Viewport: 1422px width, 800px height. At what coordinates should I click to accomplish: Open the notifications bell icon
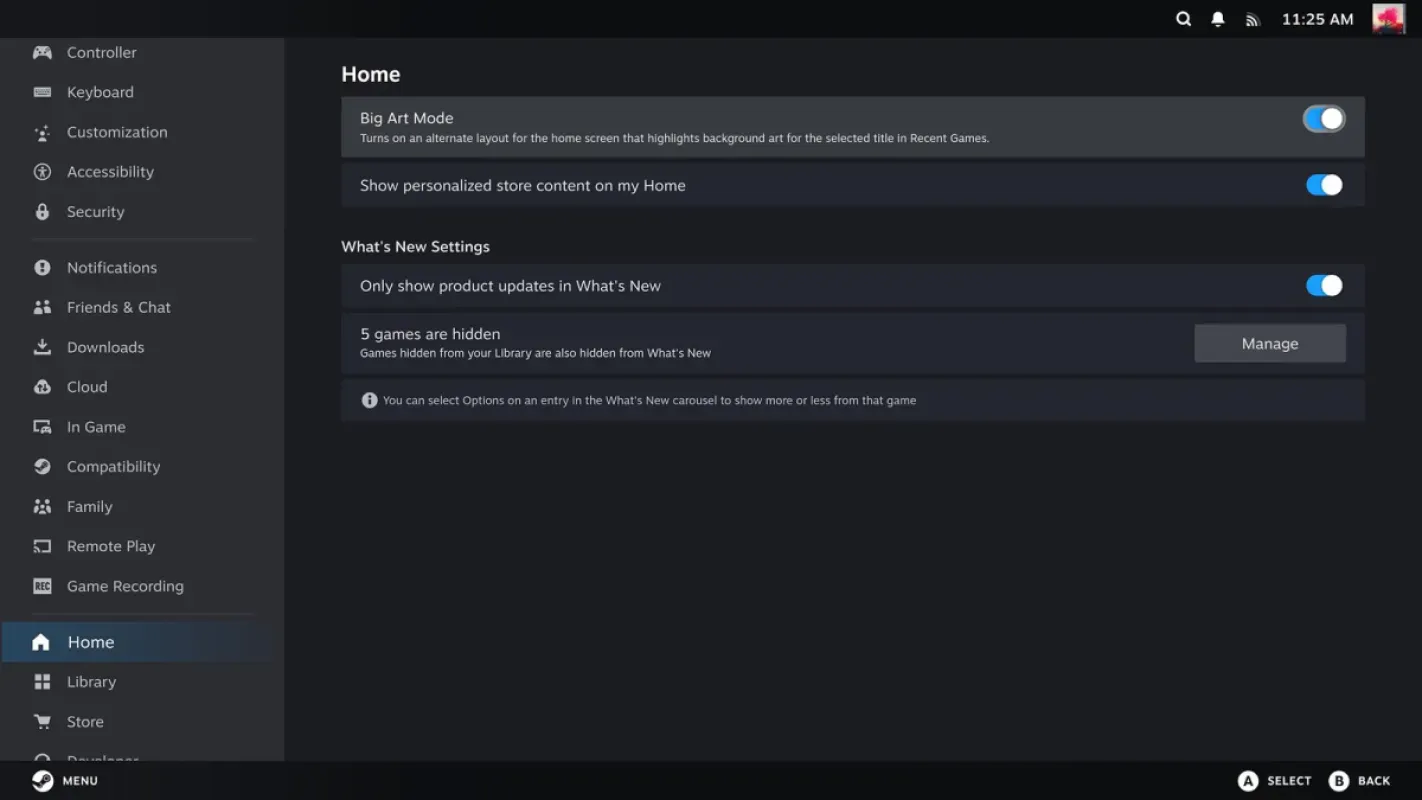click(x=1217, y=19)
